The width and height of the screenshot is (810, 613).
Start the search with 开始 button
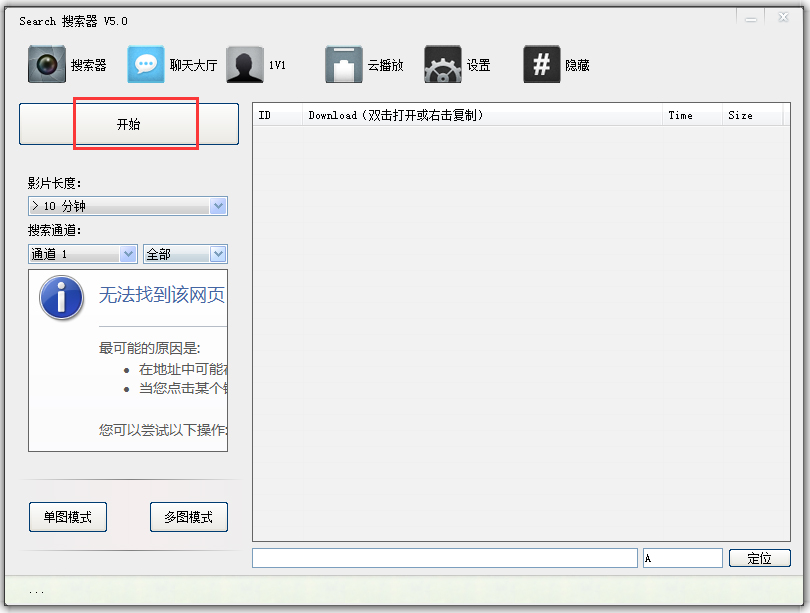129,124
